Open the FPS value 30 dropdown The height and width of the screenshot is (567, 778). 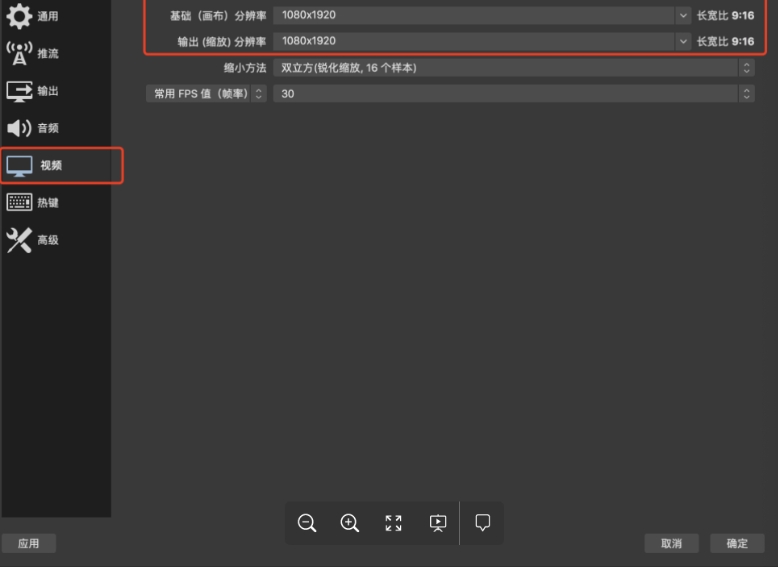click(x=514, y=93)
